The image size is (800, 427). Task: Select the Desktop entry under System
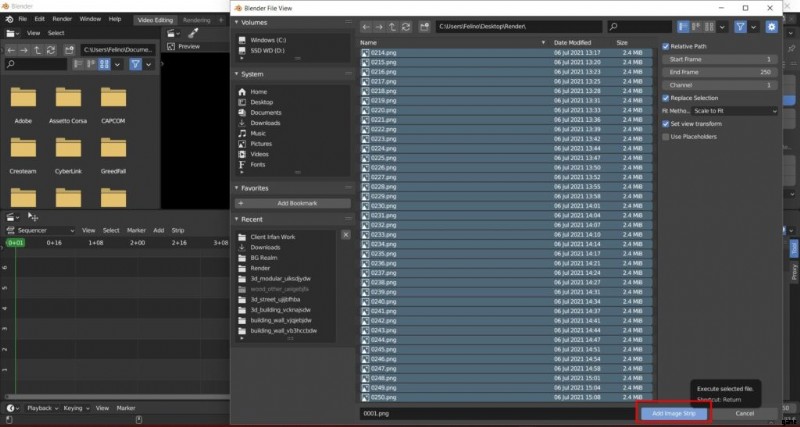point(262,102)
